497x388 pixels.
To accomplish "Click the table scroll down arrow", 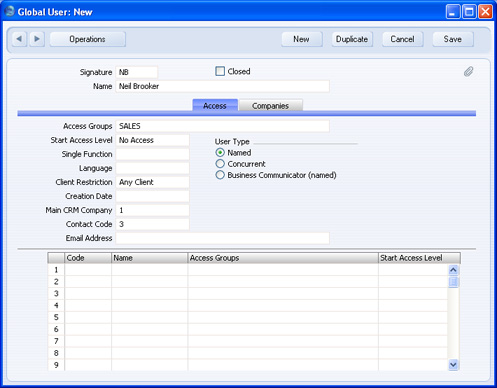I will click(x=453, y=365).
